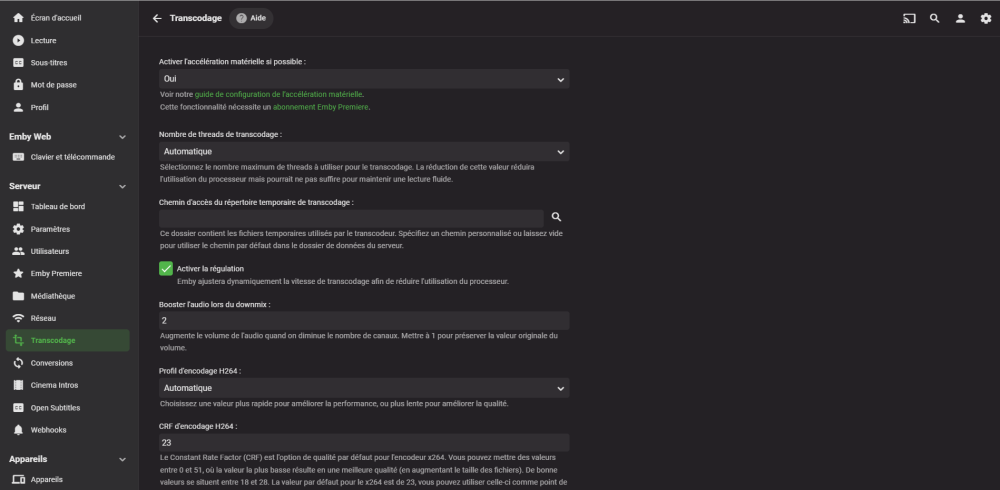1000x490 pixels.
Task: Open the settings gear in top bar
Action: 986,18
